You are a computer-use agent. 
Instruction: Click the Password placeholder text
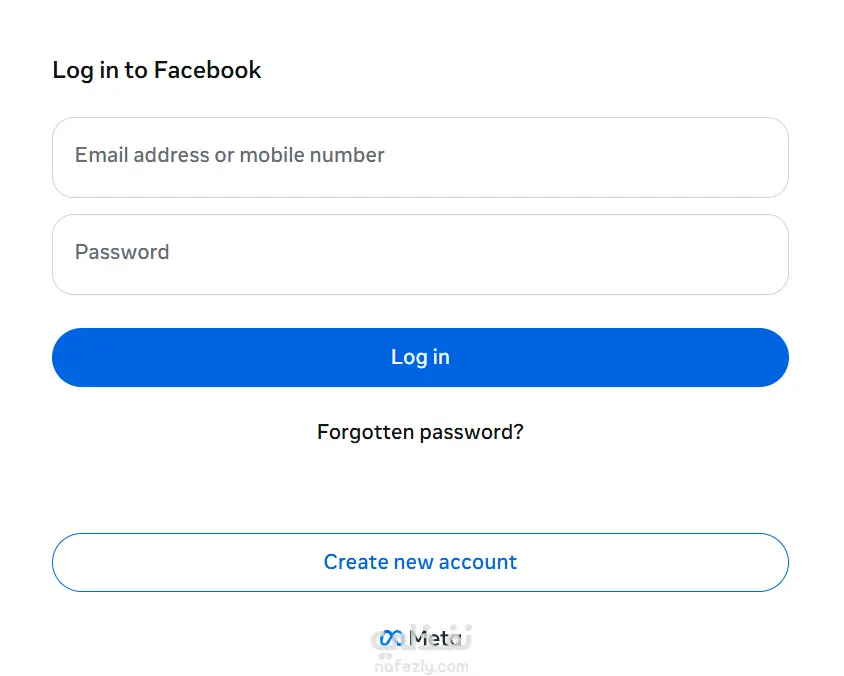coord(122,252)
